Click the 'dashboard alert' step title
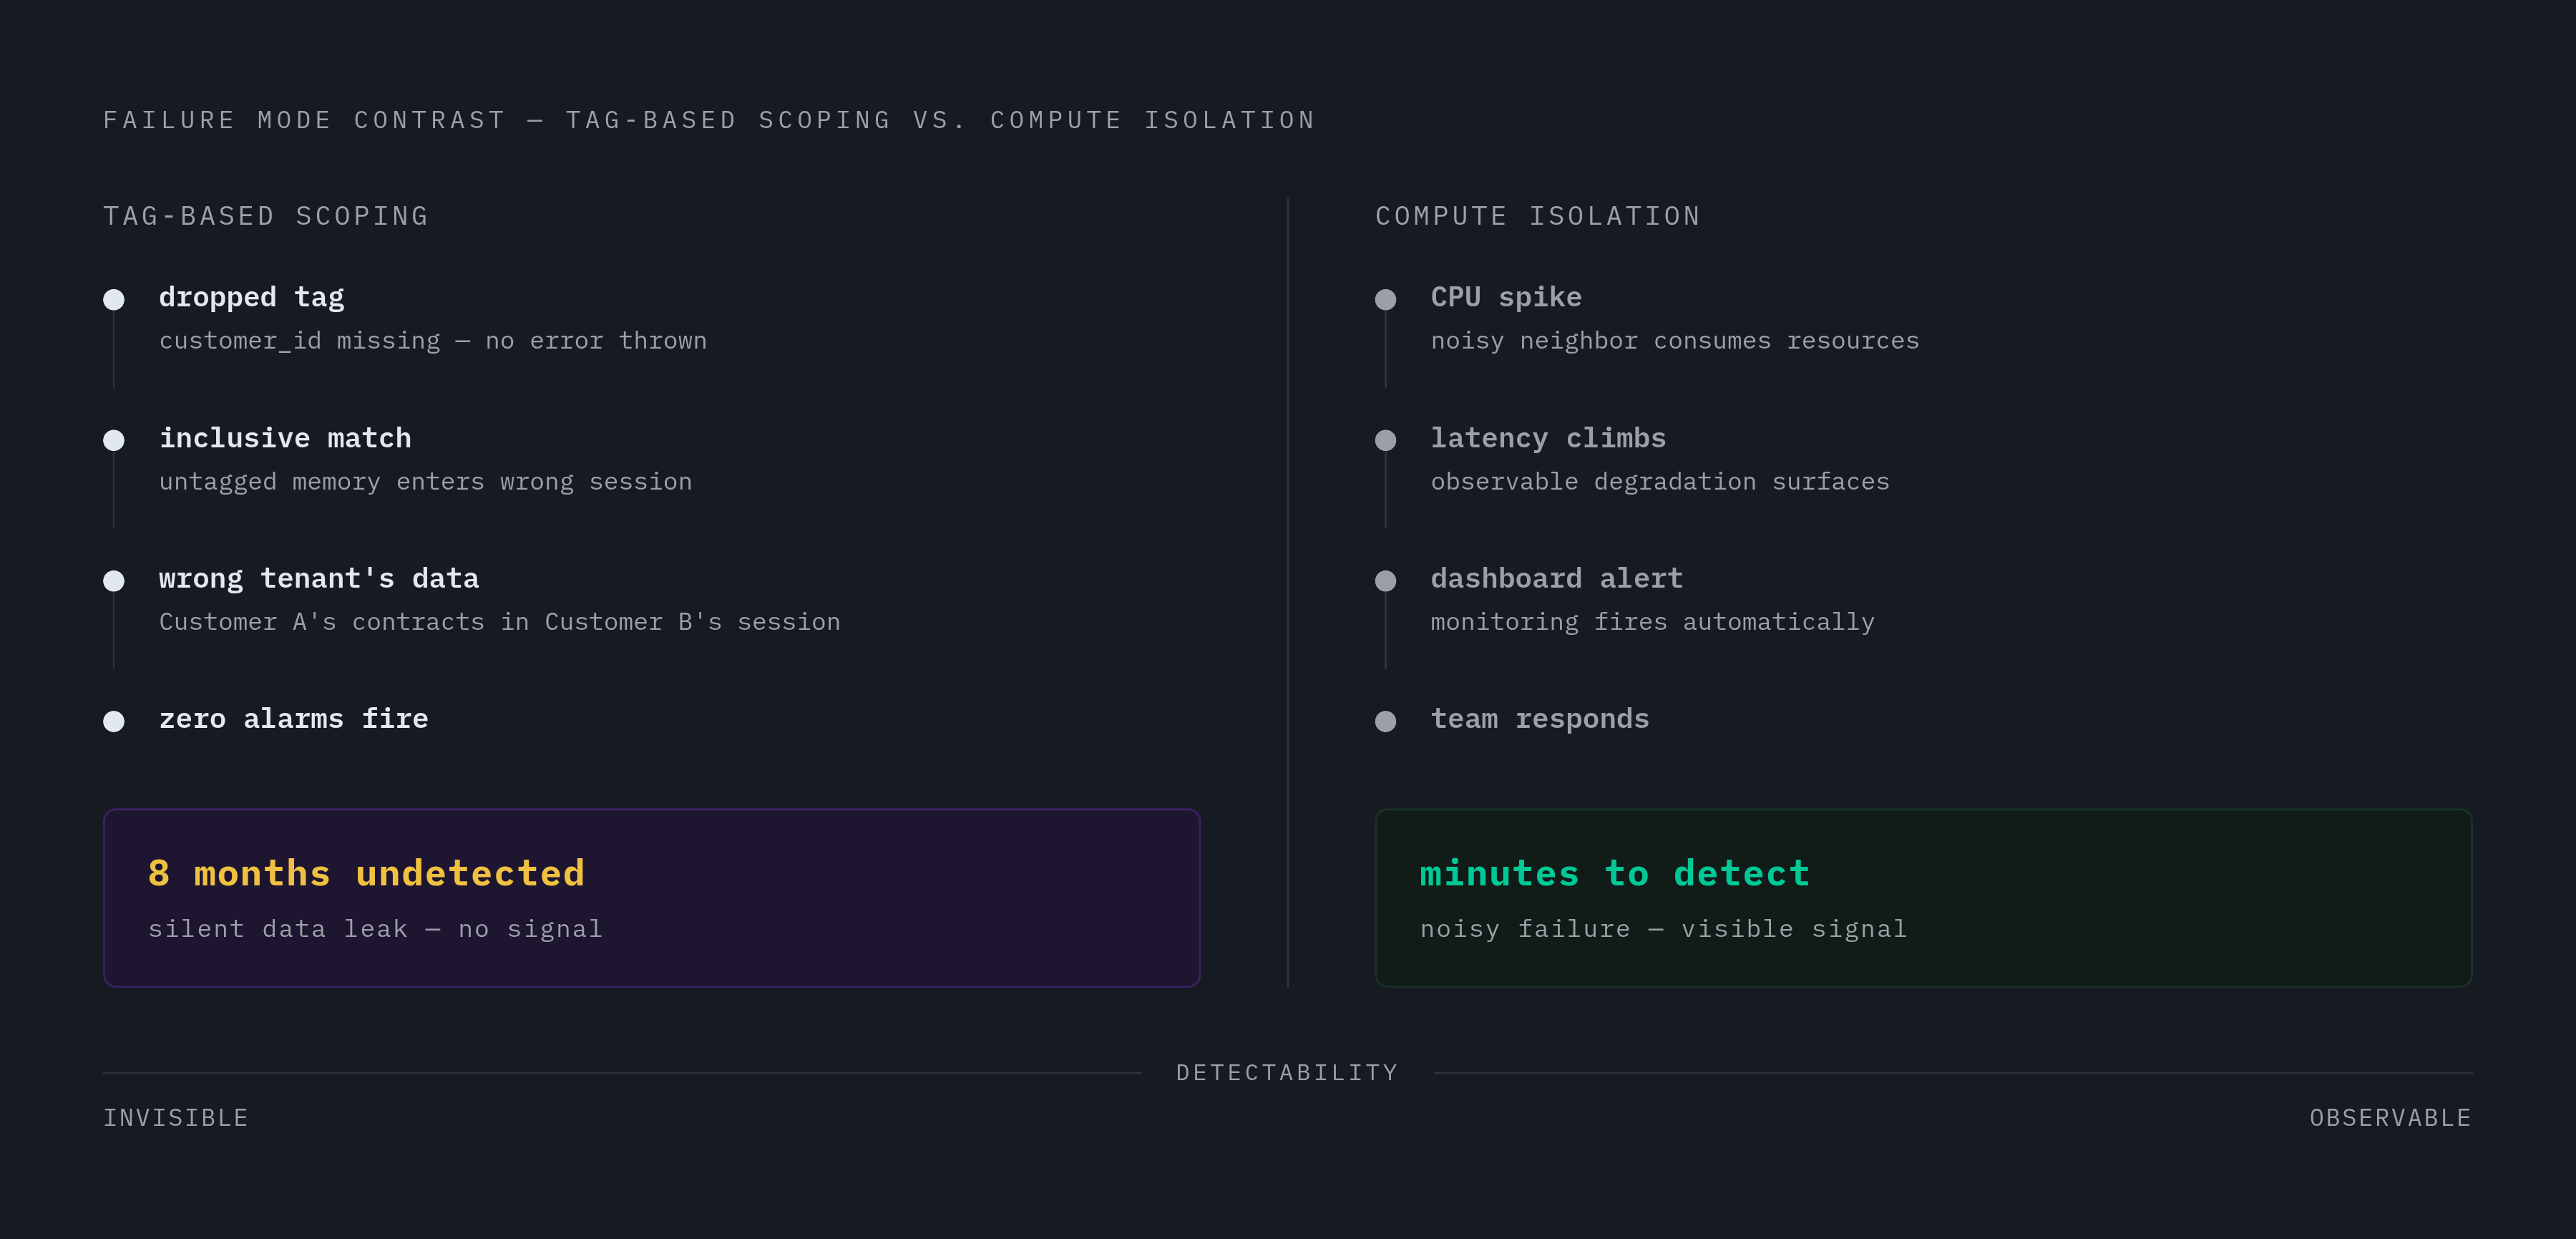The width and height of the screenshot is (2576, 1239). pos(1557,579)
